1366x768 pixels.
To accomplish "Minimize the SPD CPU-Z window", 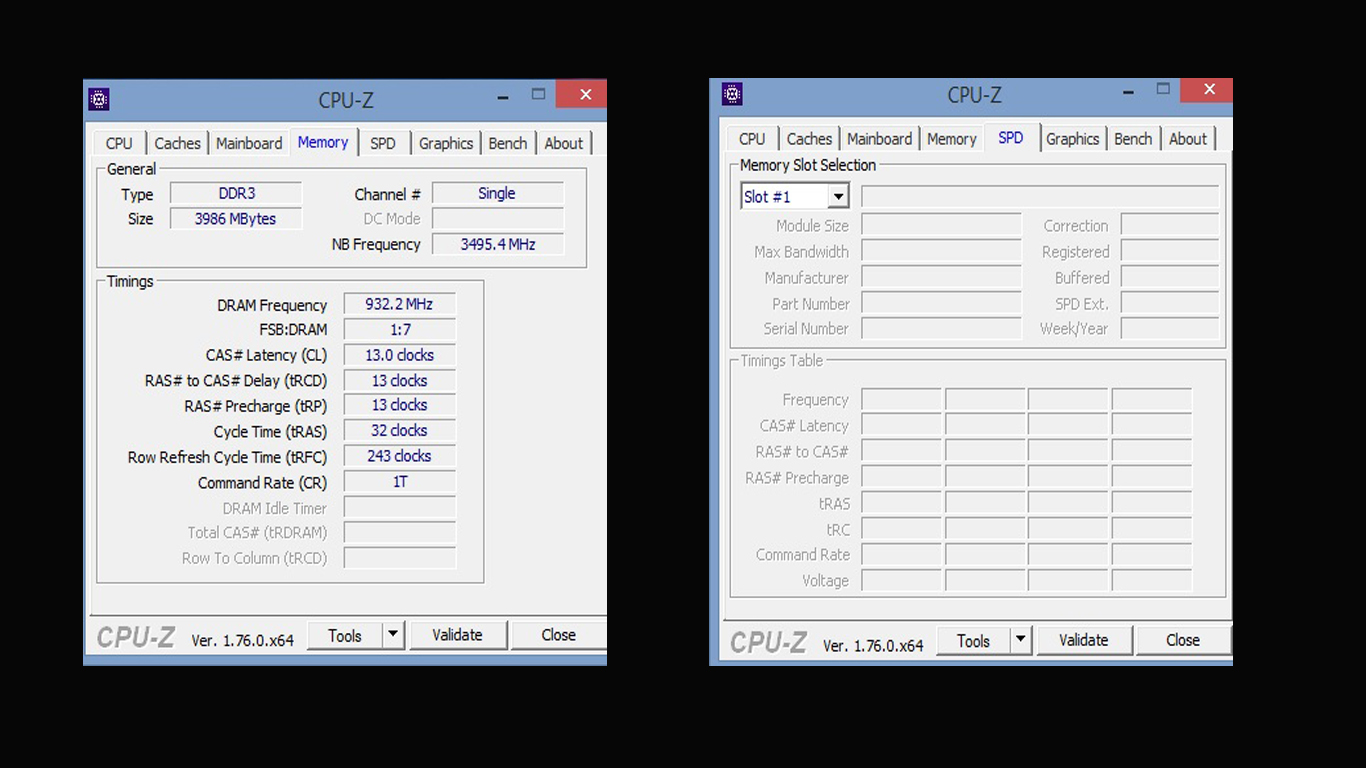I will point(1129,91).
